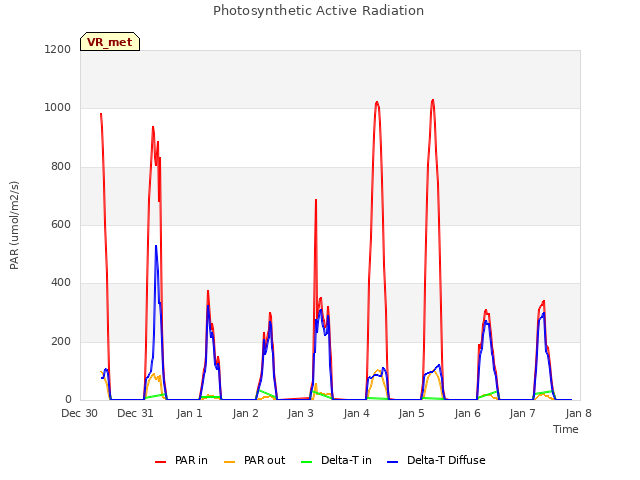
Task: Click the Jan 1 x-axis tick label
Action: (190, 413)
